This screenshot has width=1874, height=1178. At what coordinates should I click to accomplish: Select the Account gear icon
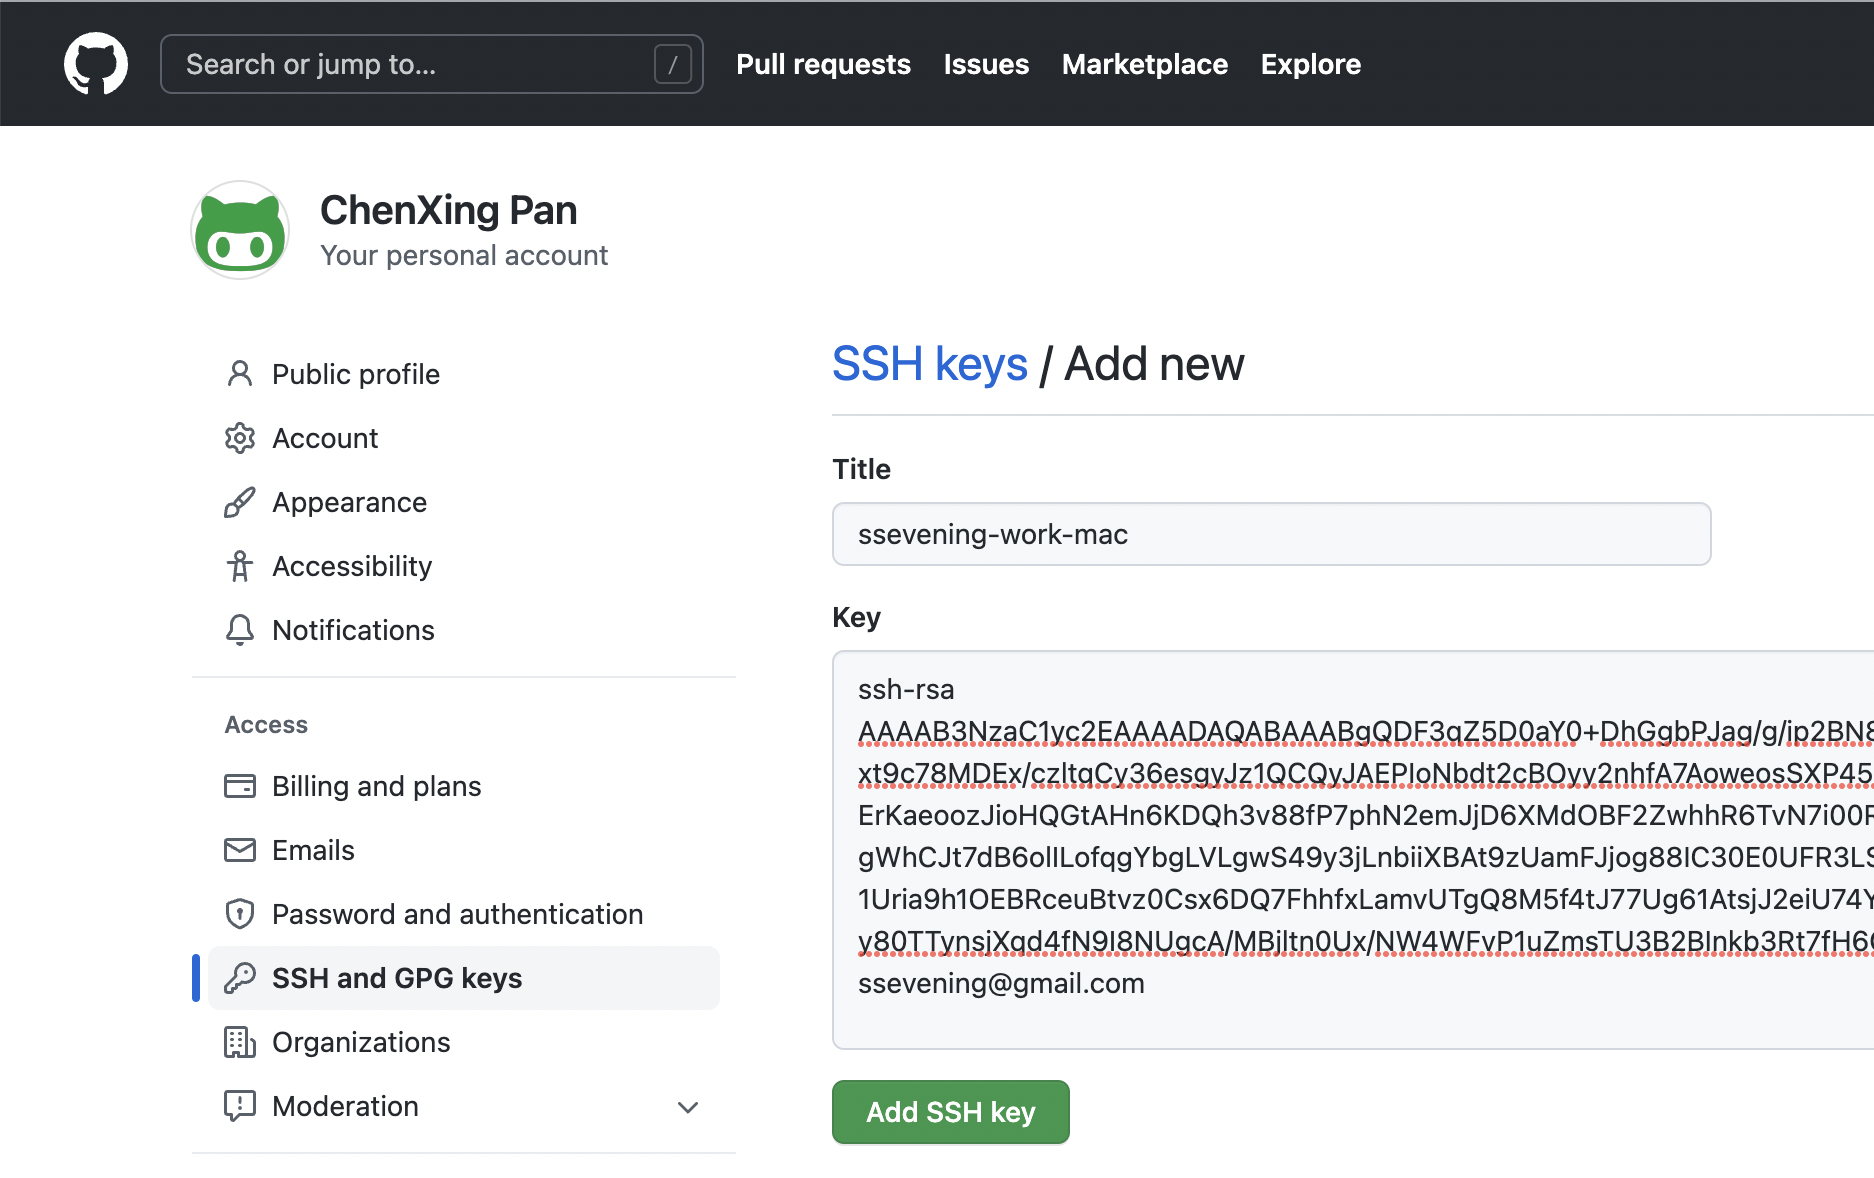tap(240, 438)
